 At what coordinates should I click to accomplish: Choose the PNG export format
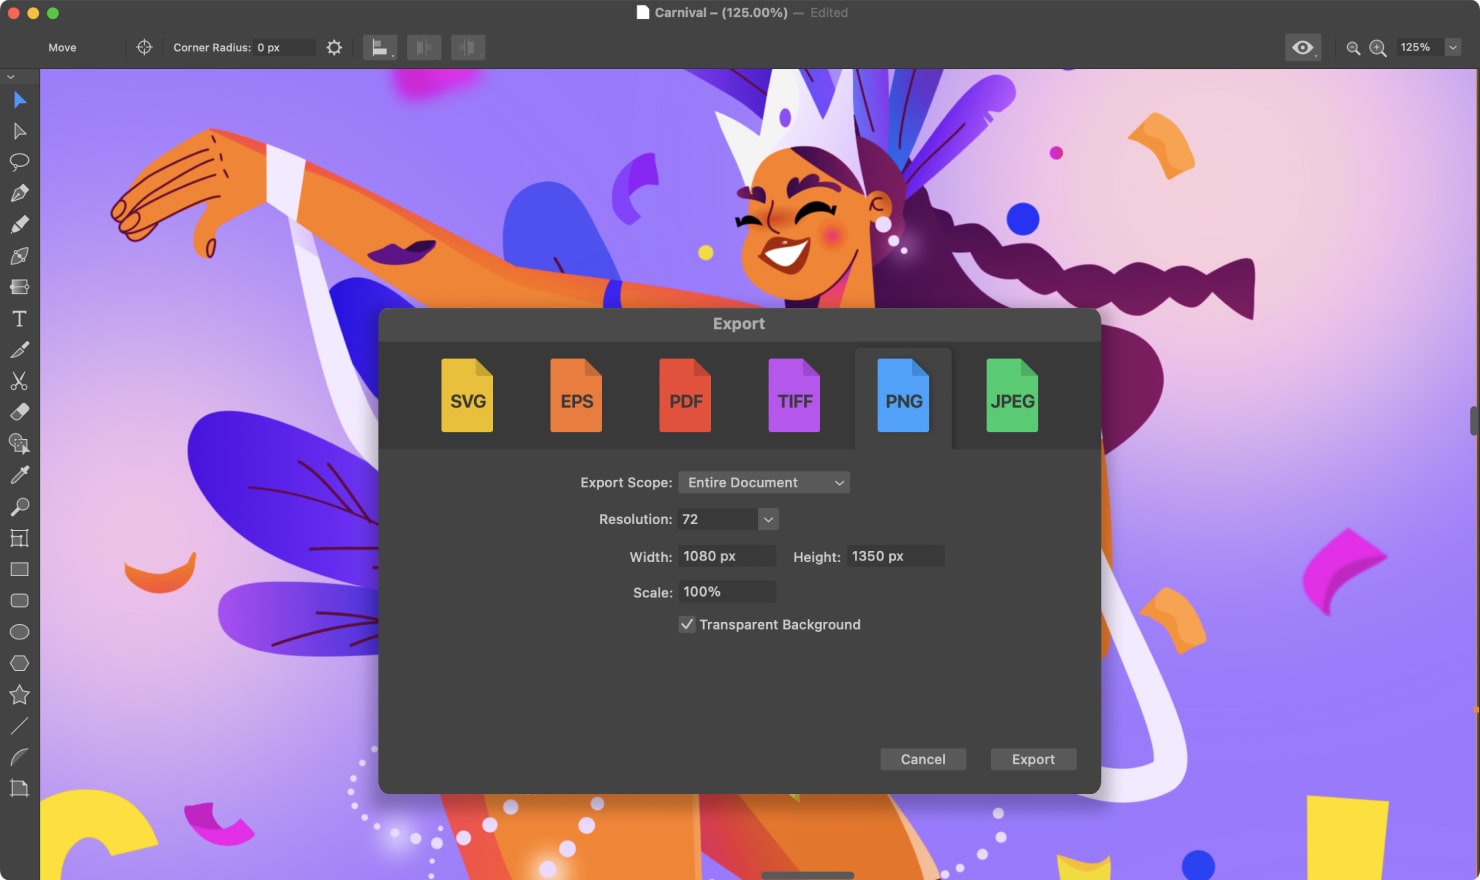pos(903,396)
